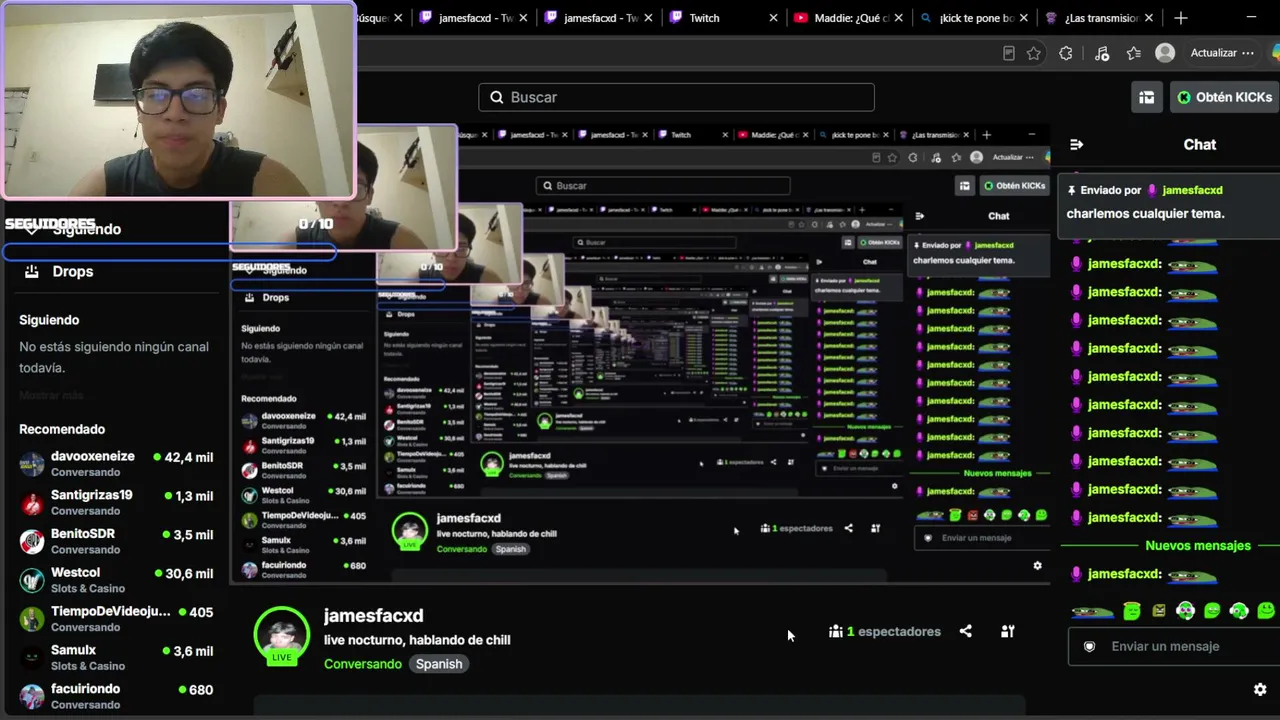Open the reader view icon in address bar

coord(1009,53)
